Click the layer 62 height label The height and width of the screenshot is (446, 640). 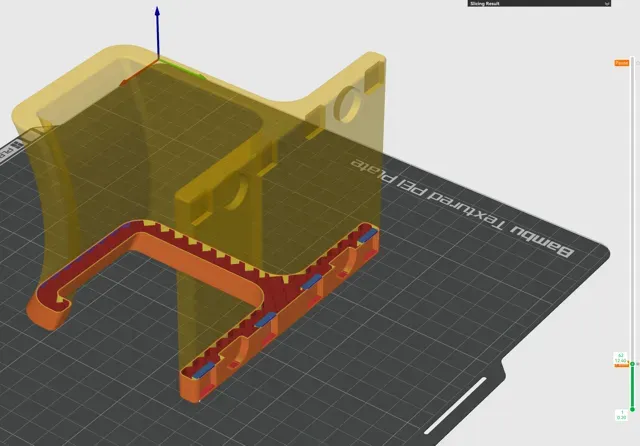620,358
